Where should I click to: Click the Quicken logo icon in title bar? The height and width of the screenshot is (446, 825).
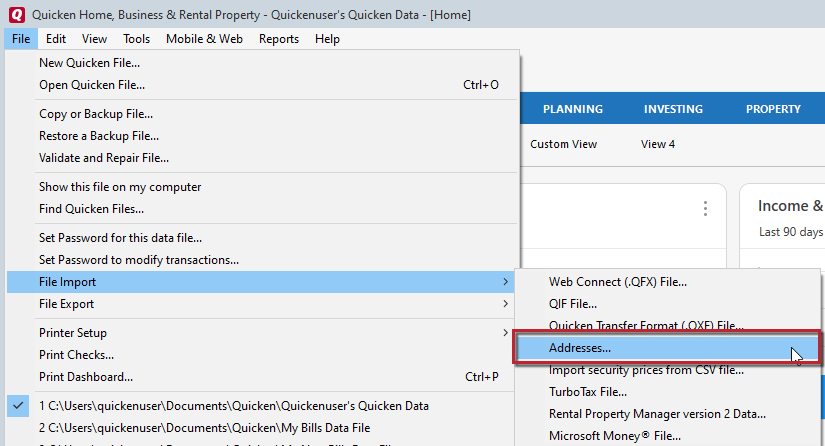(17, 14)
